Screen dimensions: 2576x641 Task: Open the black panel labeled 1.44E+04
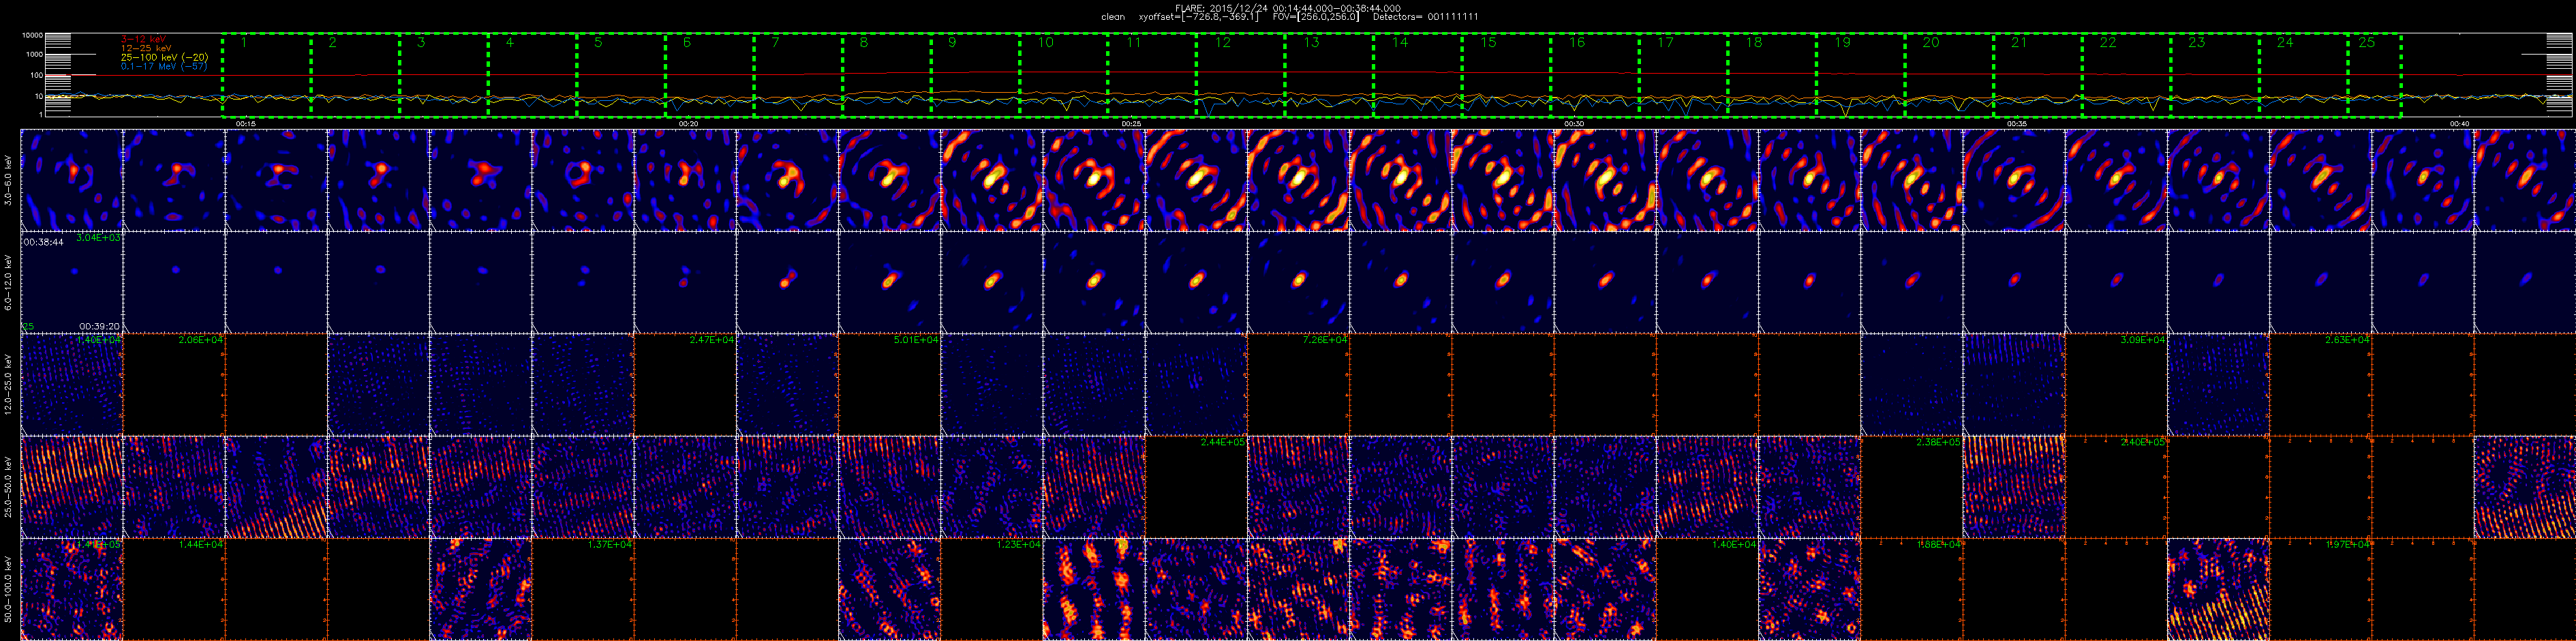[x=174, y=589]
